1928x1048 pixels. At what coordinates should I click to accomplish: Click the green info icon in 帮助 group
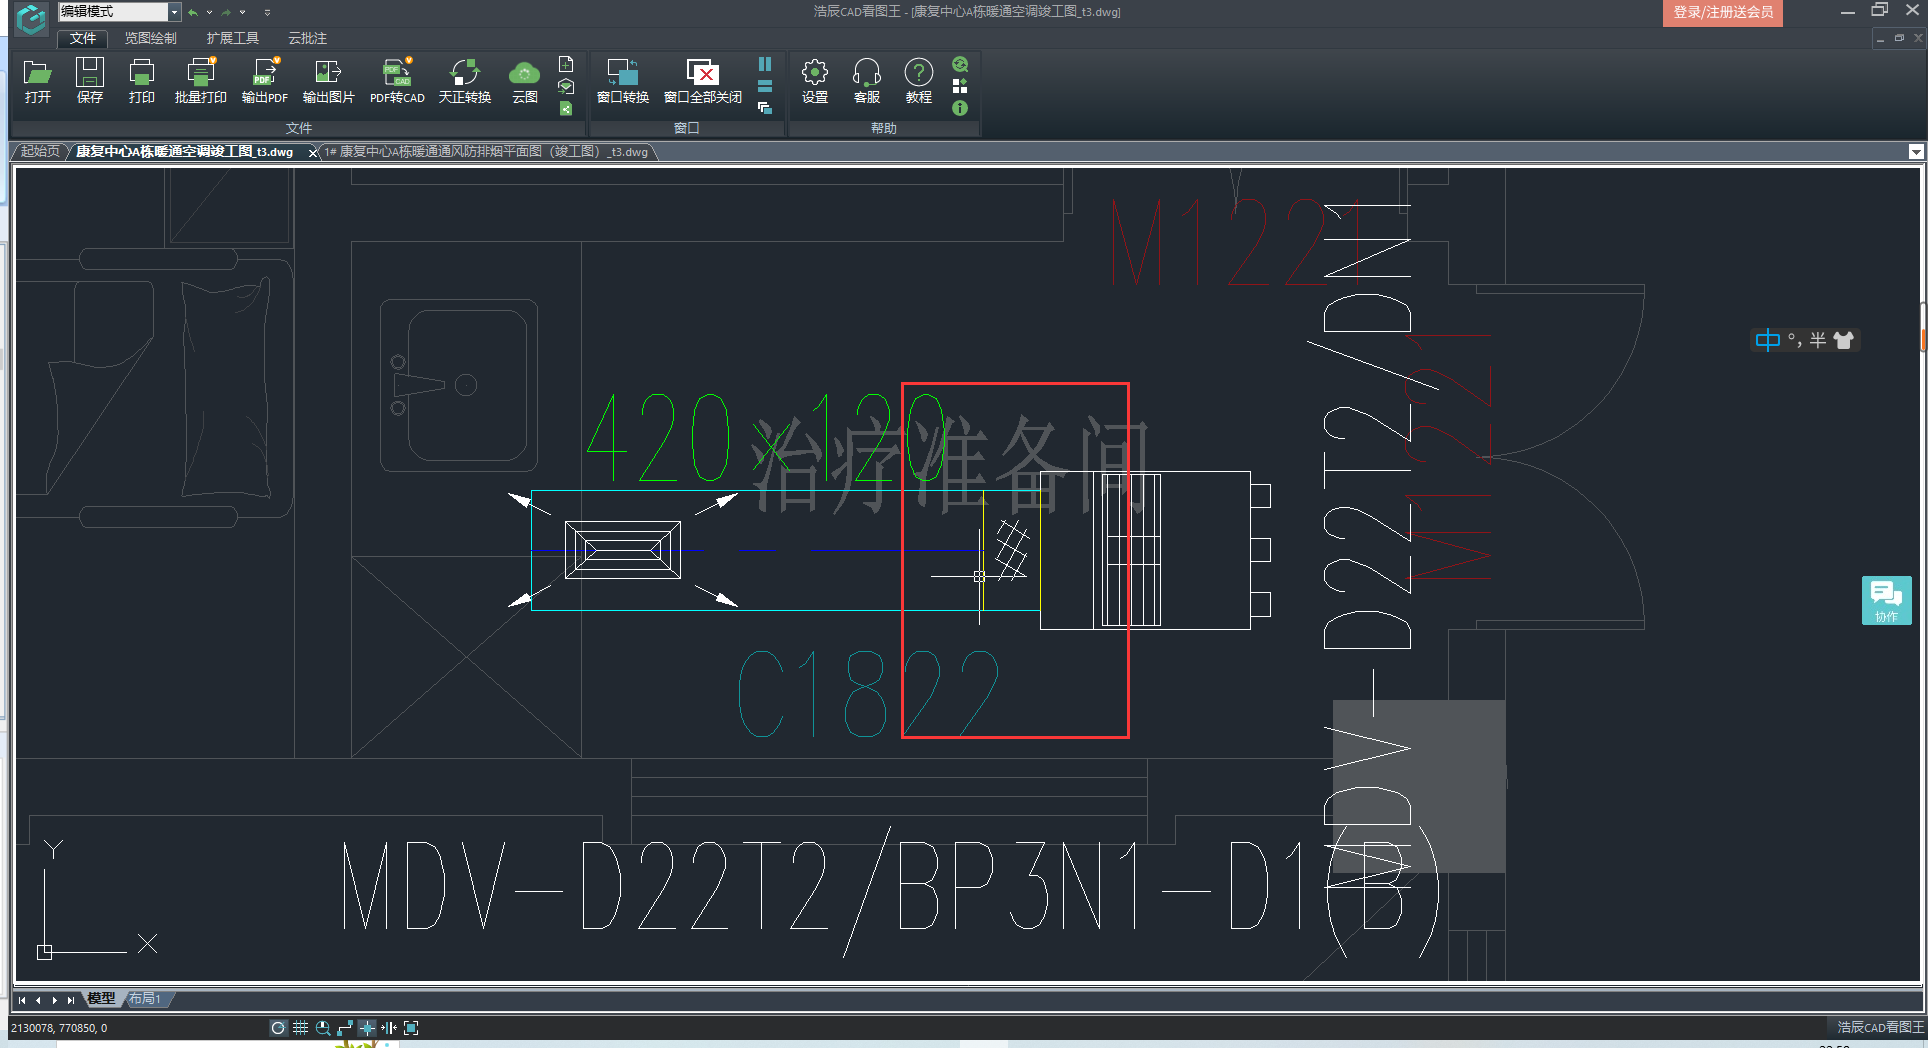(960, 108)
